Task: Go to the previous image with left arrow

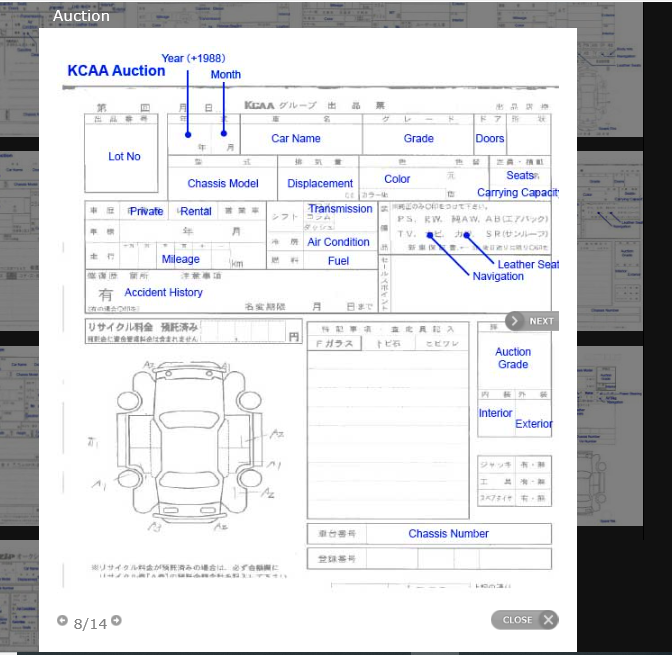Action: [x=62, y=620]
